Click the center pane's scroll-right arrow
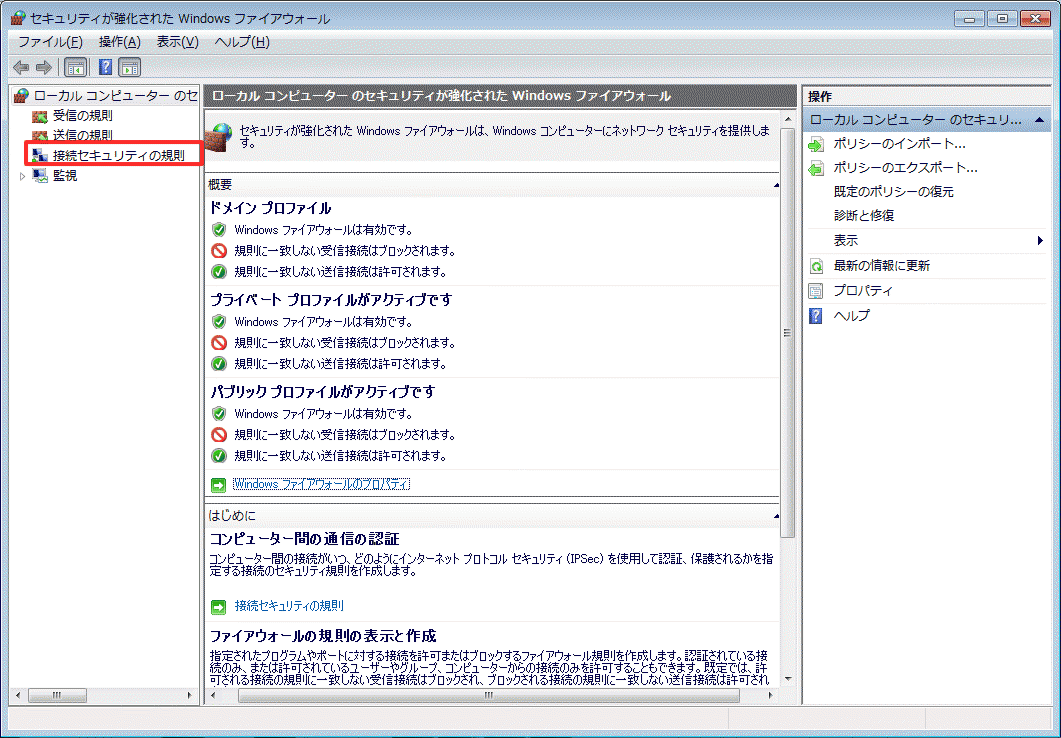This screenshot has width=1061, height=738. [x=770, y=695]
